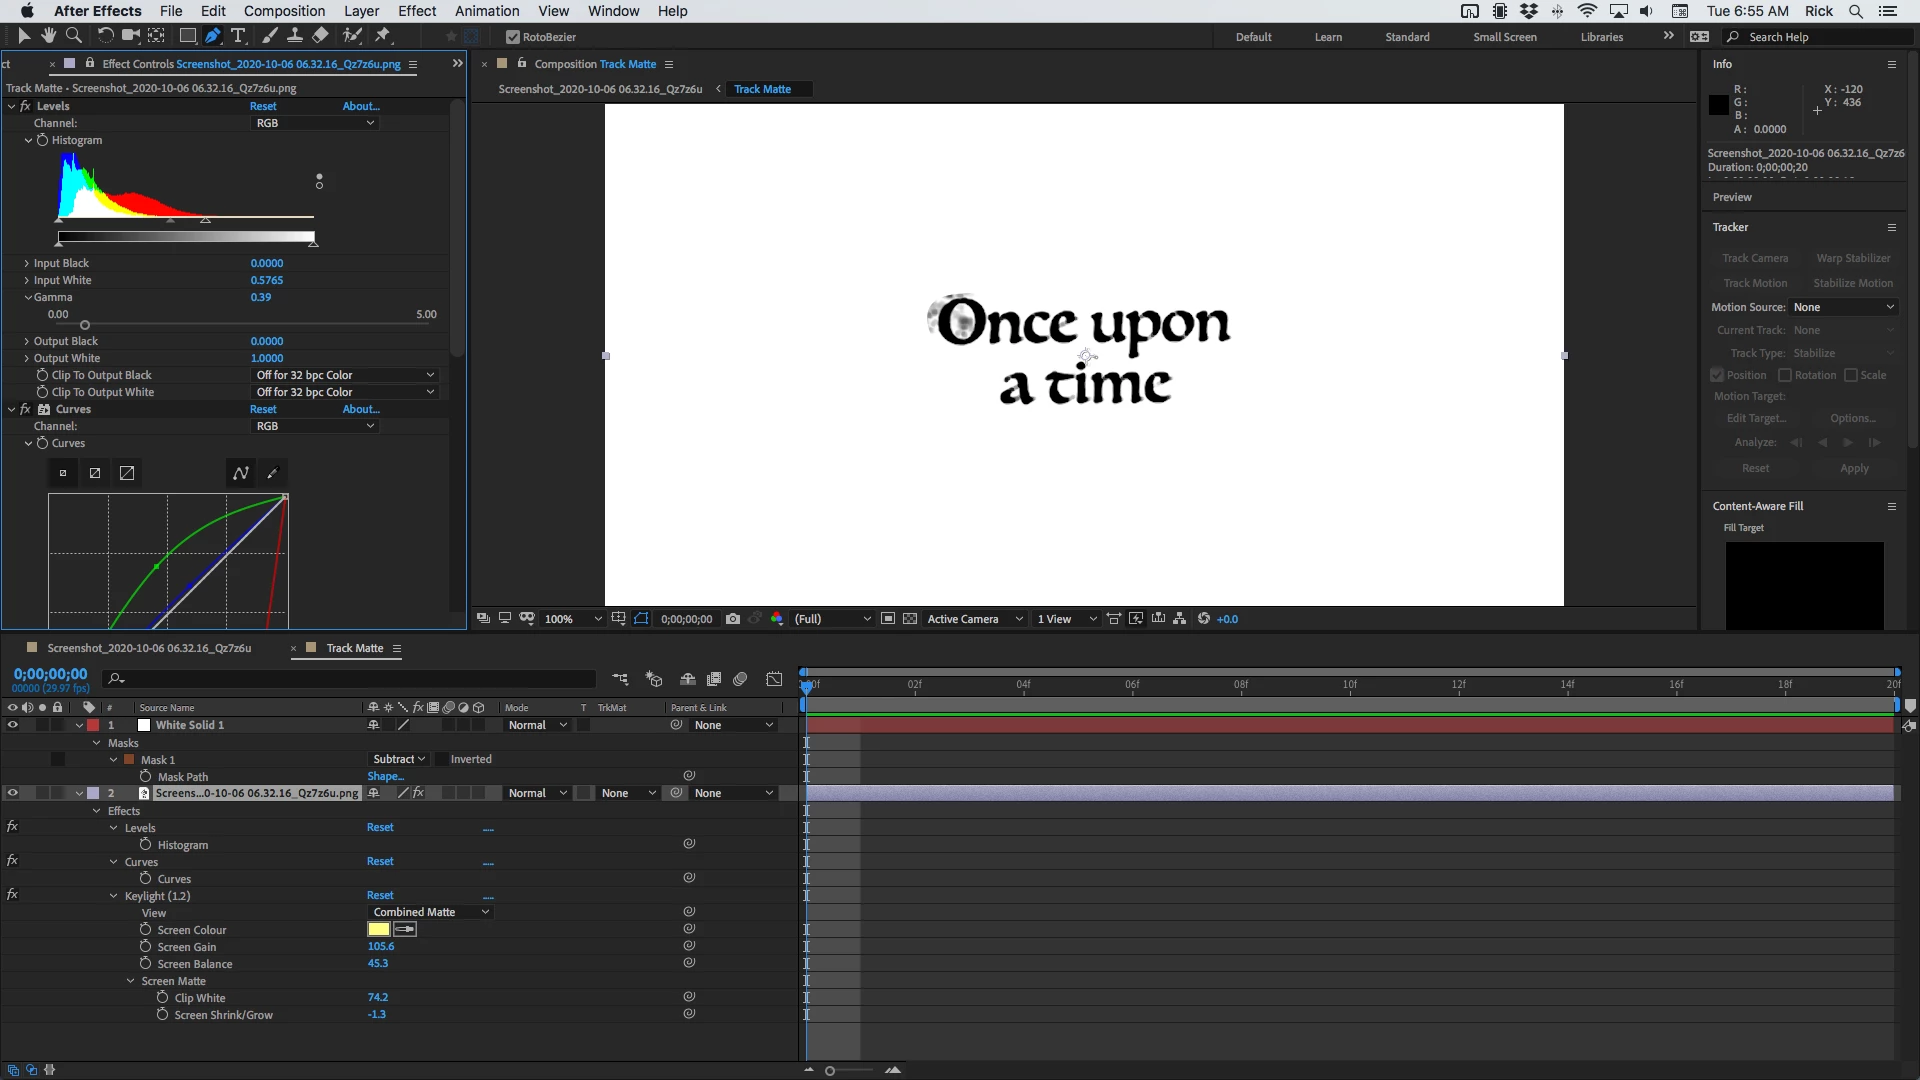Open the Levels Channel RGB dropdown
1920x1080 pixels.
(315, 123)
